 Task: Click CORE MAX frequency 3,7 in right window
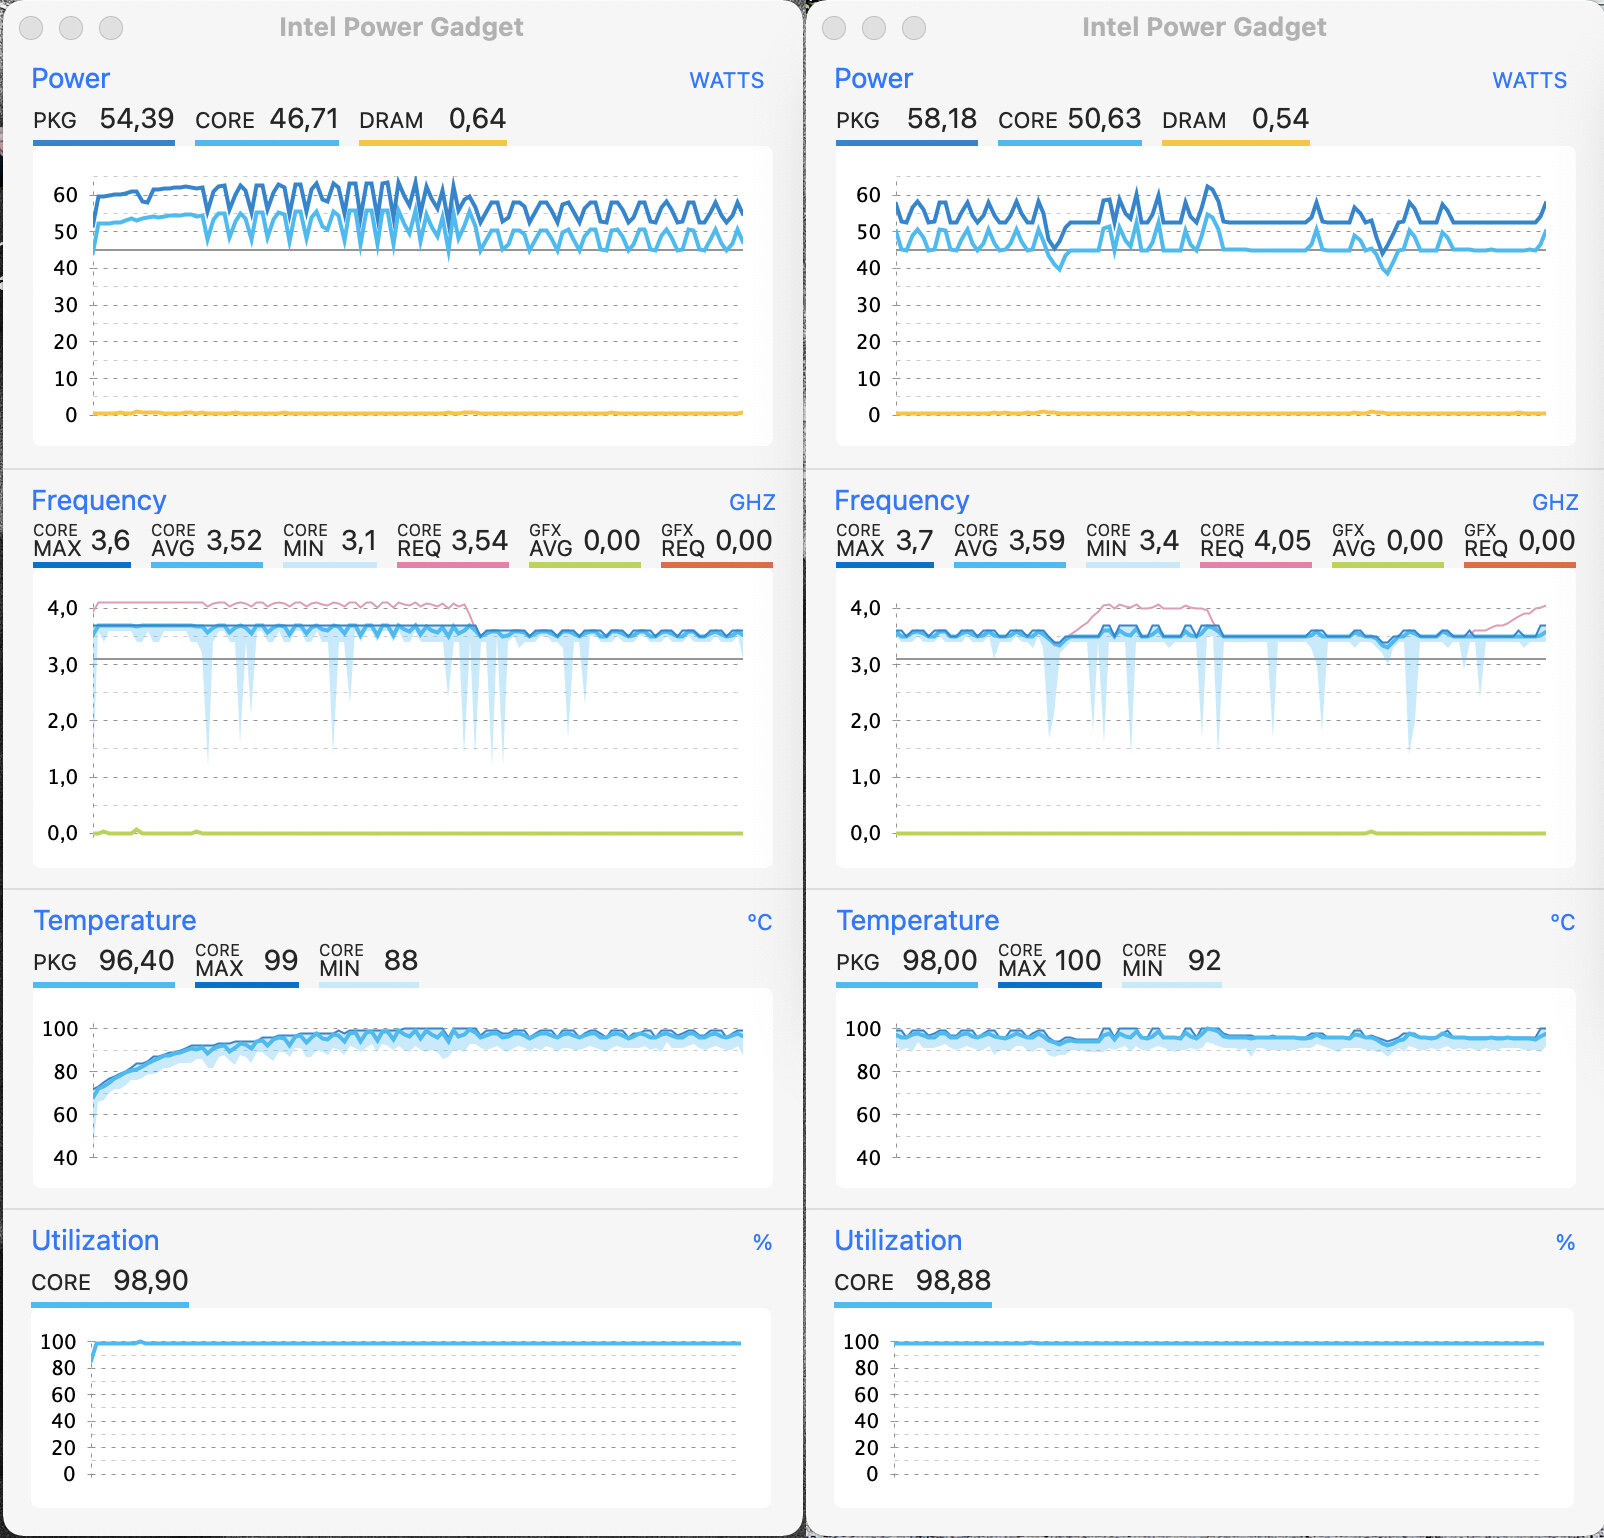pyautogui.click(x=914, y=541)
